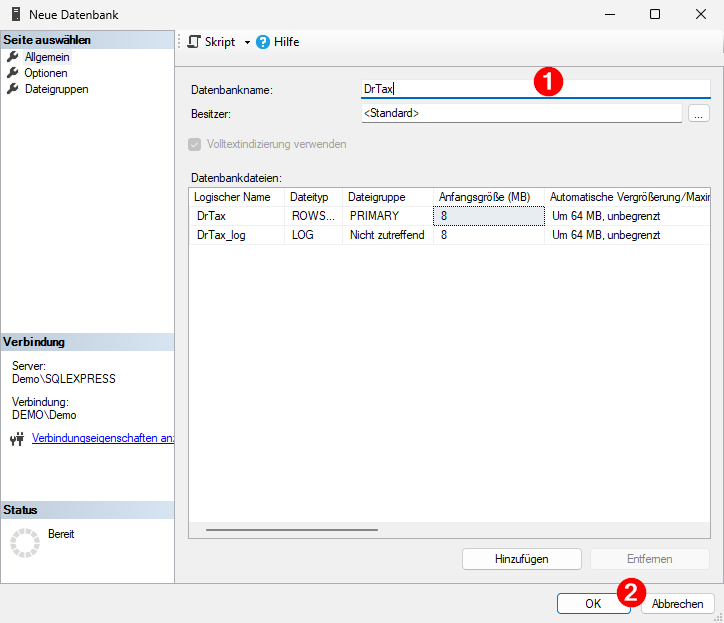Select the Allgemein page
Image resolution: width=724 pixels, height=623 pixels.
point(47,57)
